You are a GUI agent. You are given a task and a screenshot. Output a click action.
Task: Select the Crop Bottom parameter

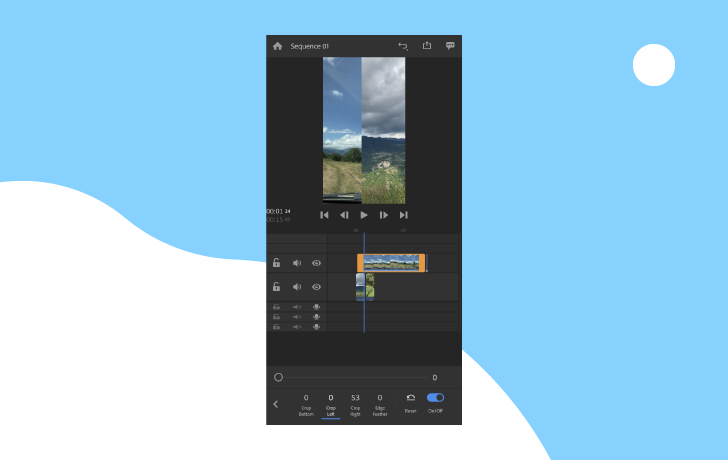click(x=306, y=405)
